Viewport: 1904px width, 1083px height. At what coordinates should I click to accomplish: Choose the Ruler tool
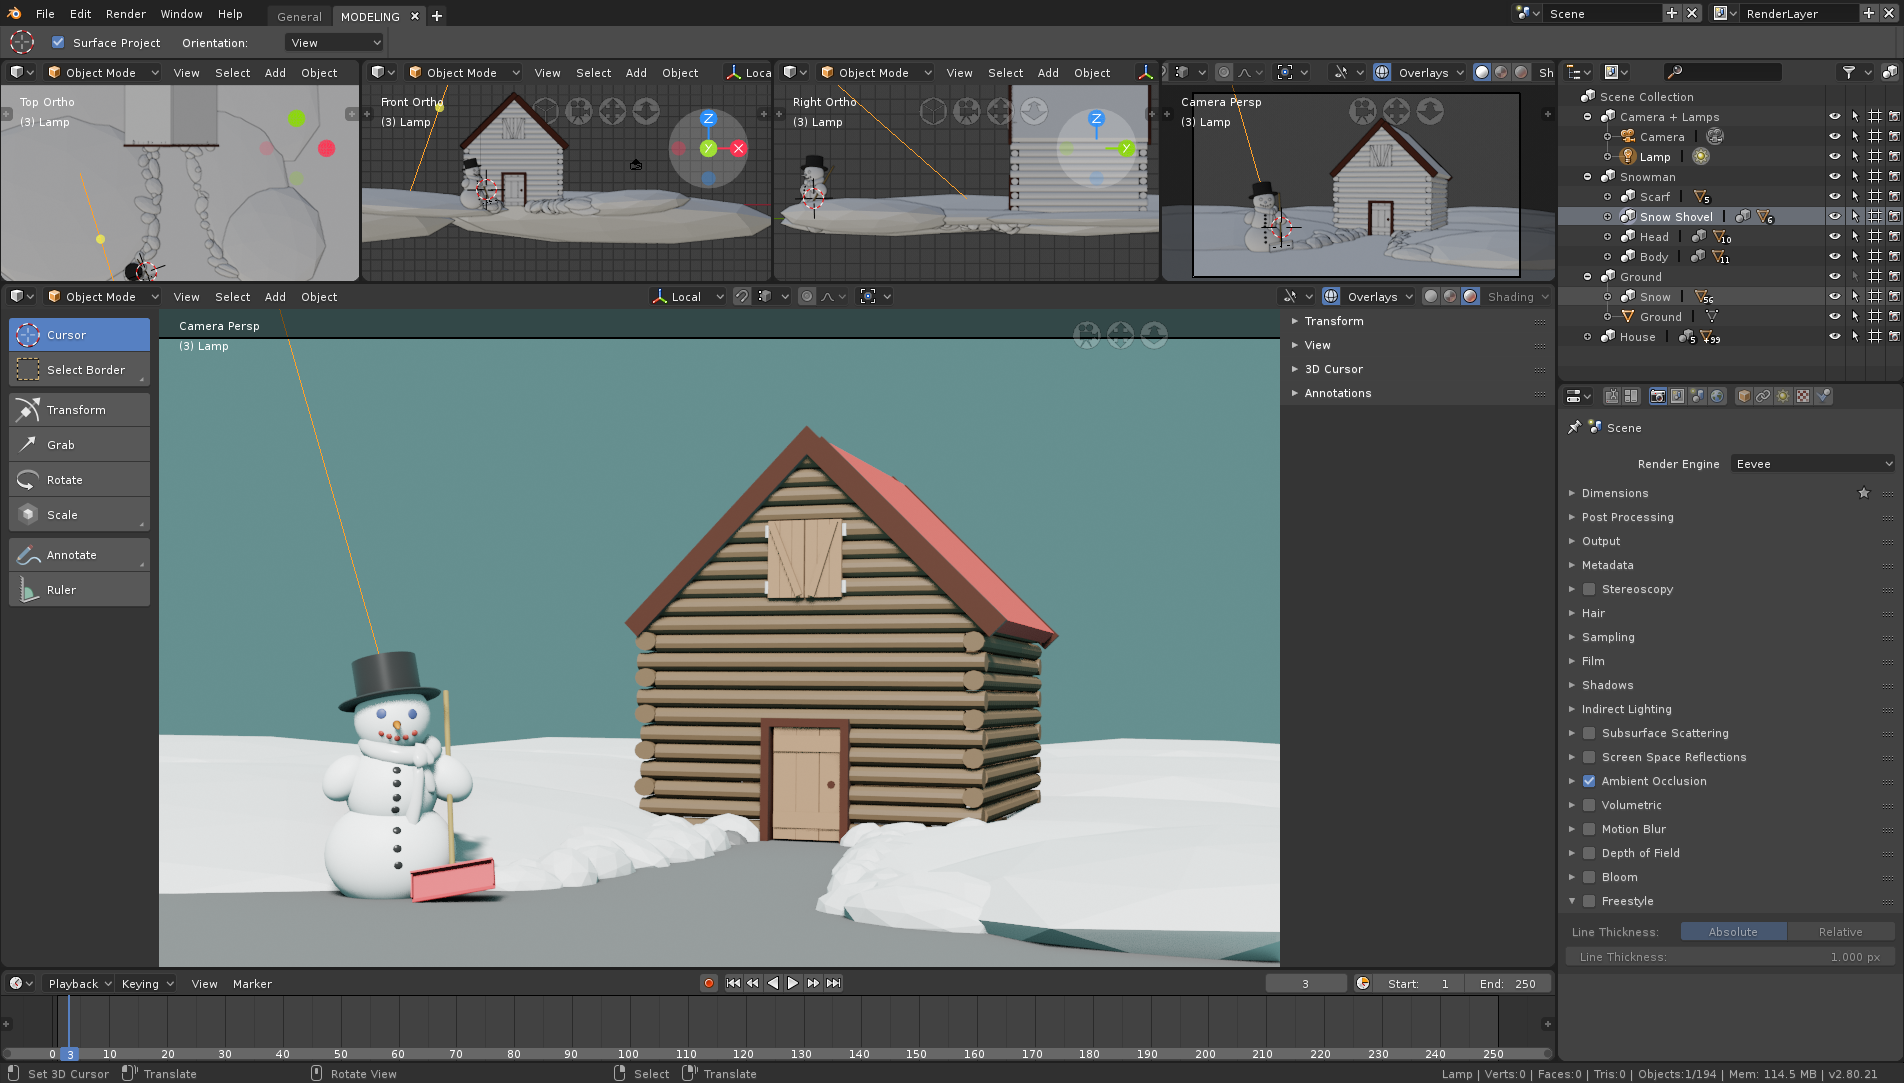point(79,590)
